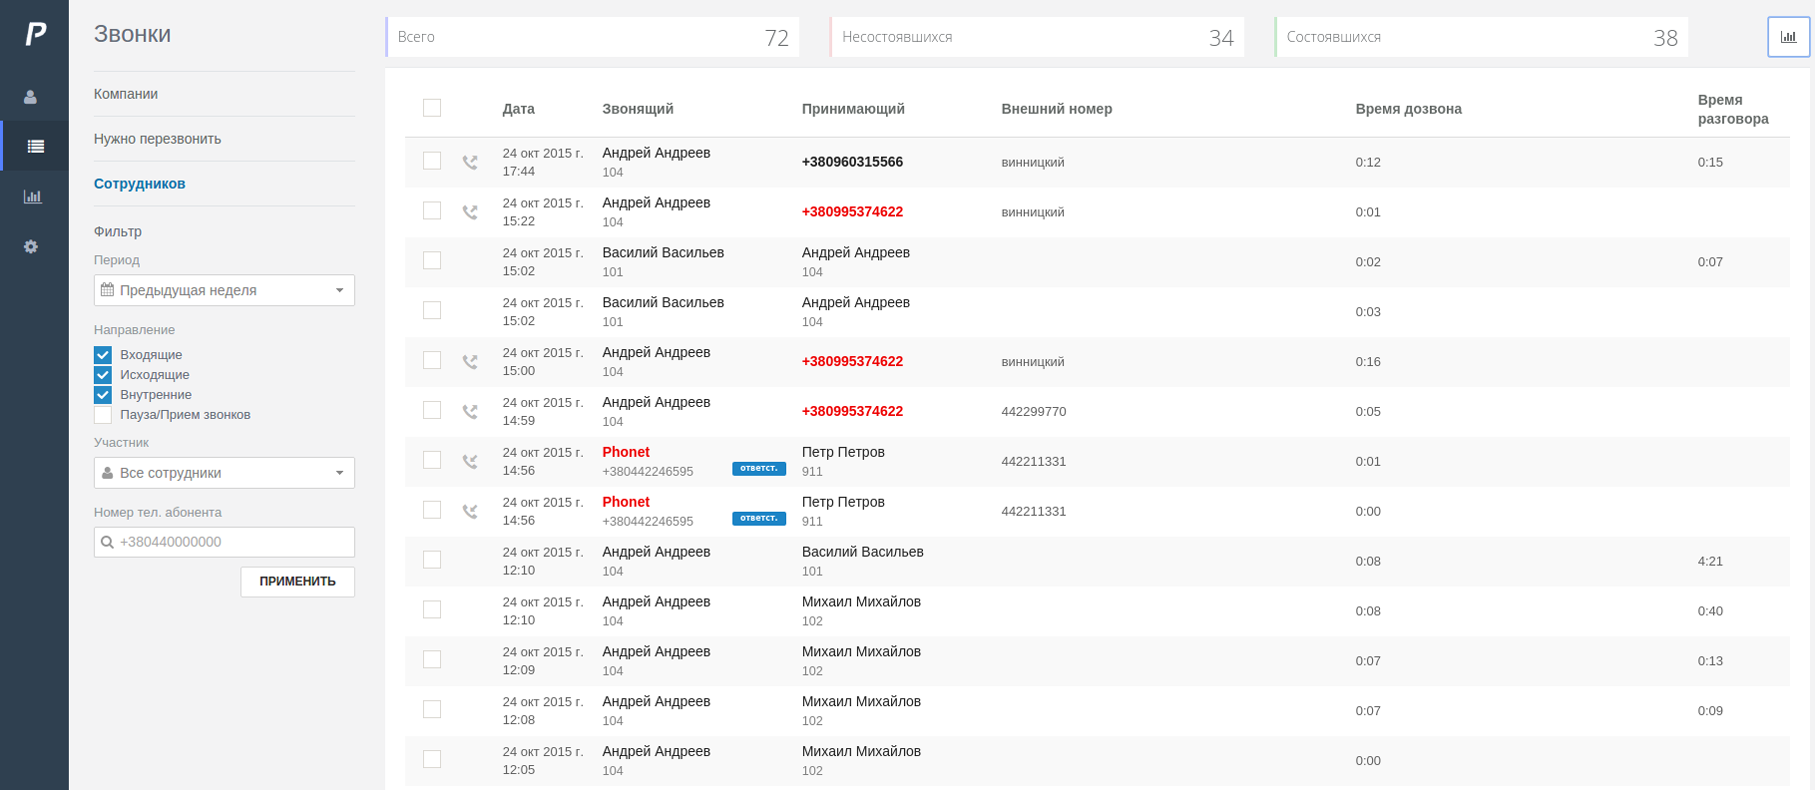Open the settings gear icon in sidebar
The height and width of the screenshot is (790, 1815).
click(x=31, y=246)
